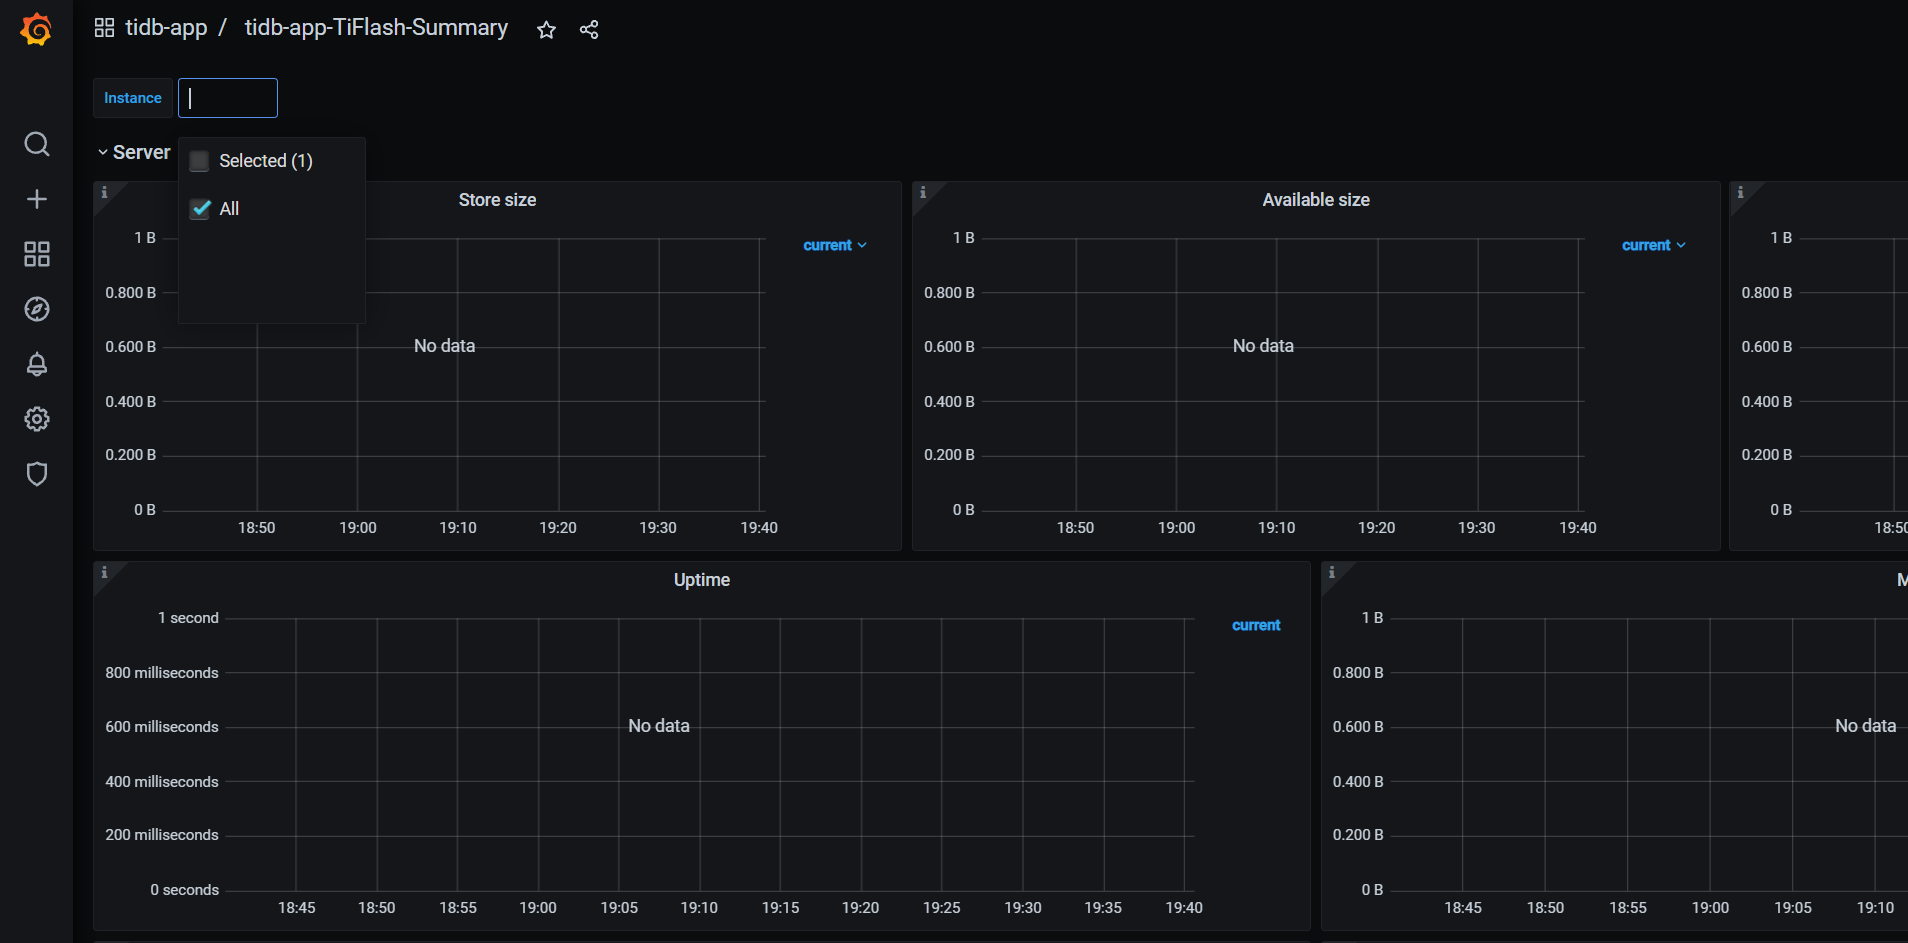Click the create plus icon
The image size is (1908, 943).
pos(37,199)
